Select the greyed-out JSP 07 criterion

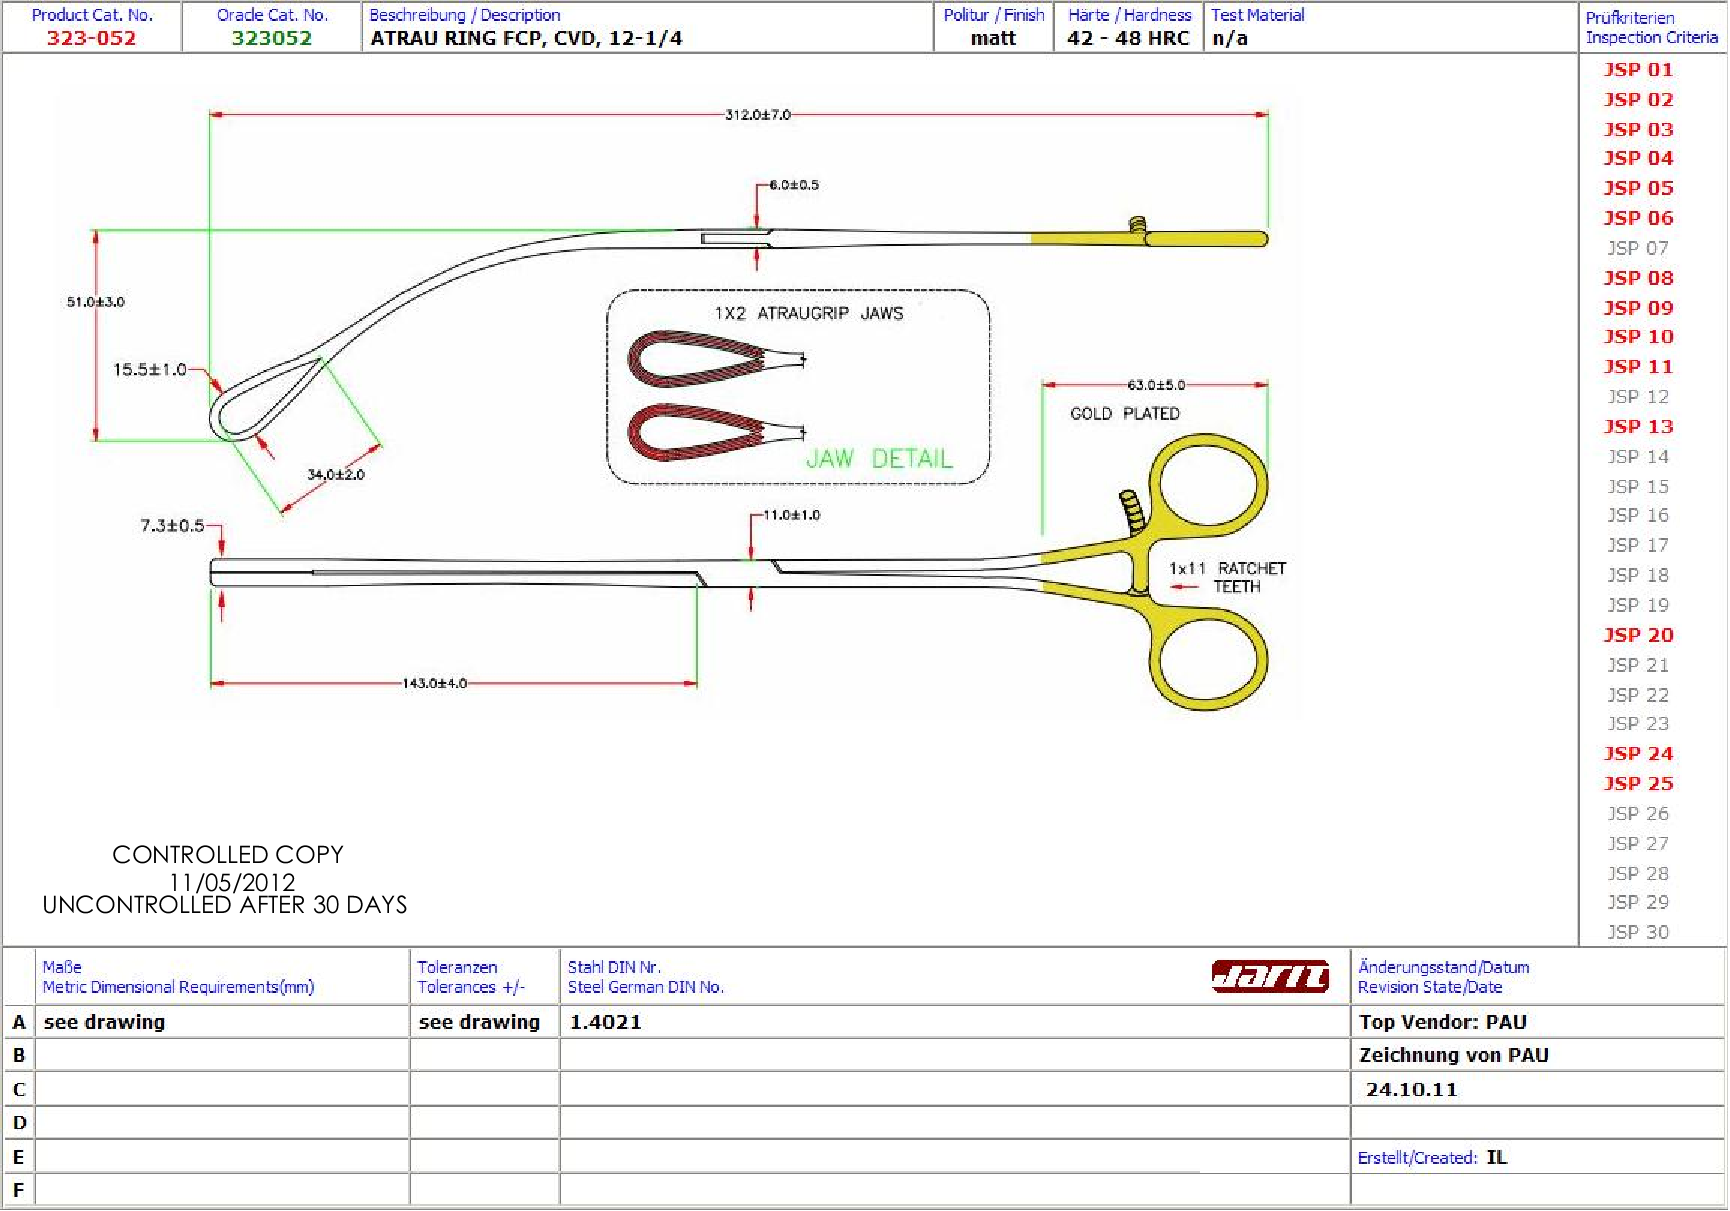(1638, 248)
